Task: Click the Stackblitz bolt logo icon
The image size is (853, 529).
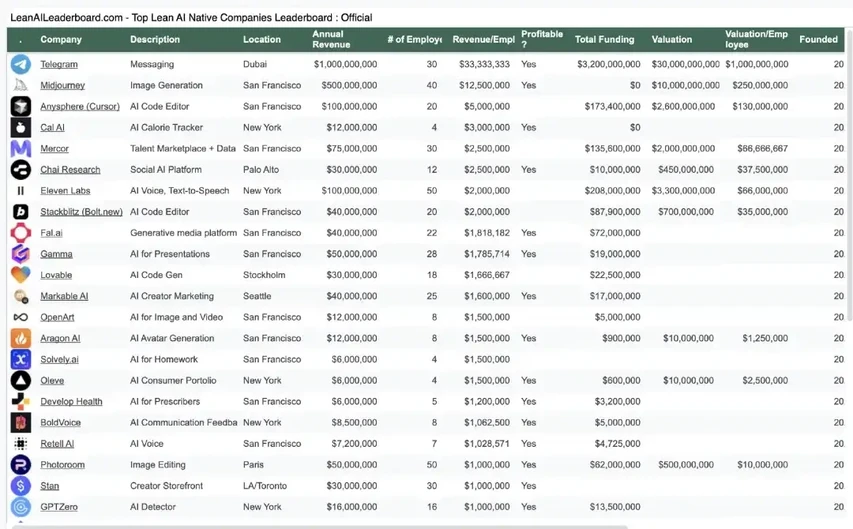Action: click(21, 212)
